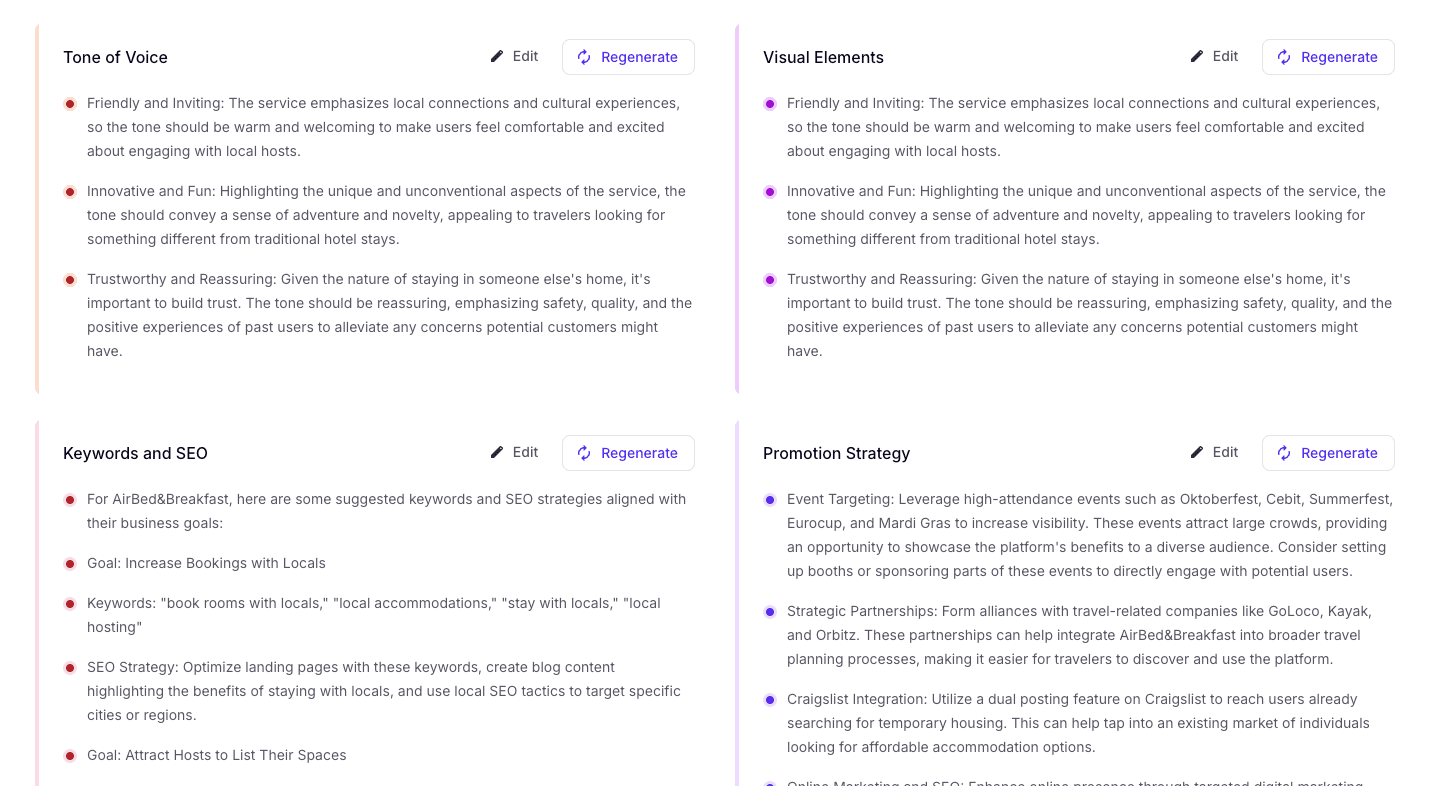This screenshot has height=786, width=1441.
Task: Click the Strategic Partnerships paragraph
Action: [x=1080, y=635]
